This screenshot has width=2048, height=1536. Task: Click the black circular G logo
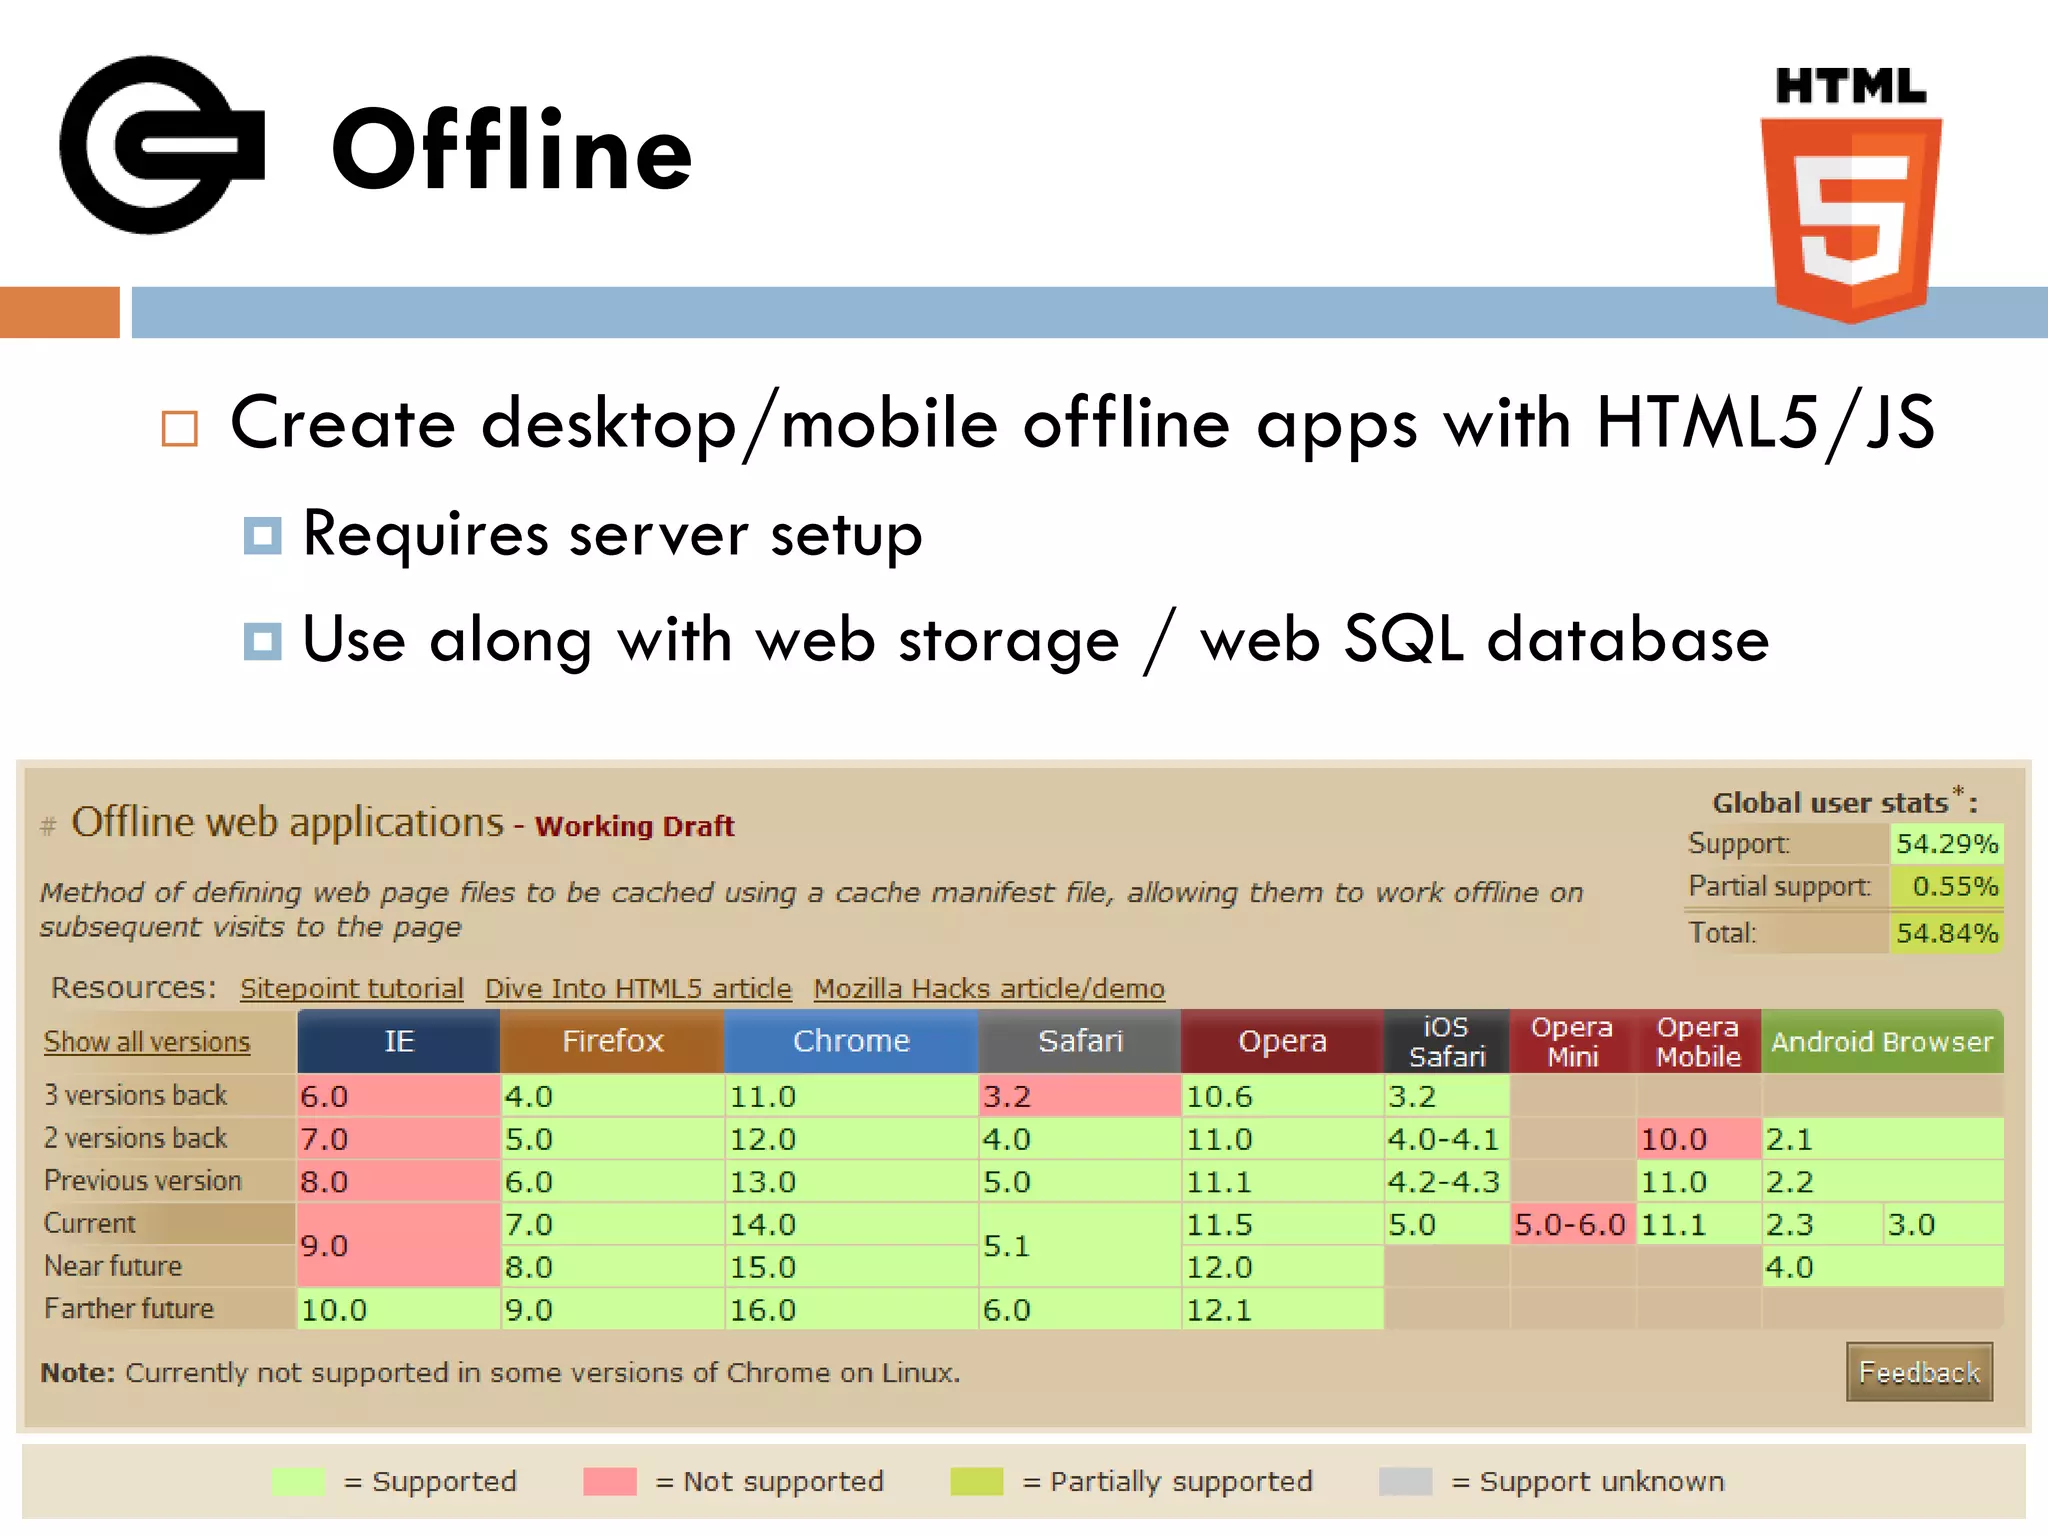click(x=160, y=146)
